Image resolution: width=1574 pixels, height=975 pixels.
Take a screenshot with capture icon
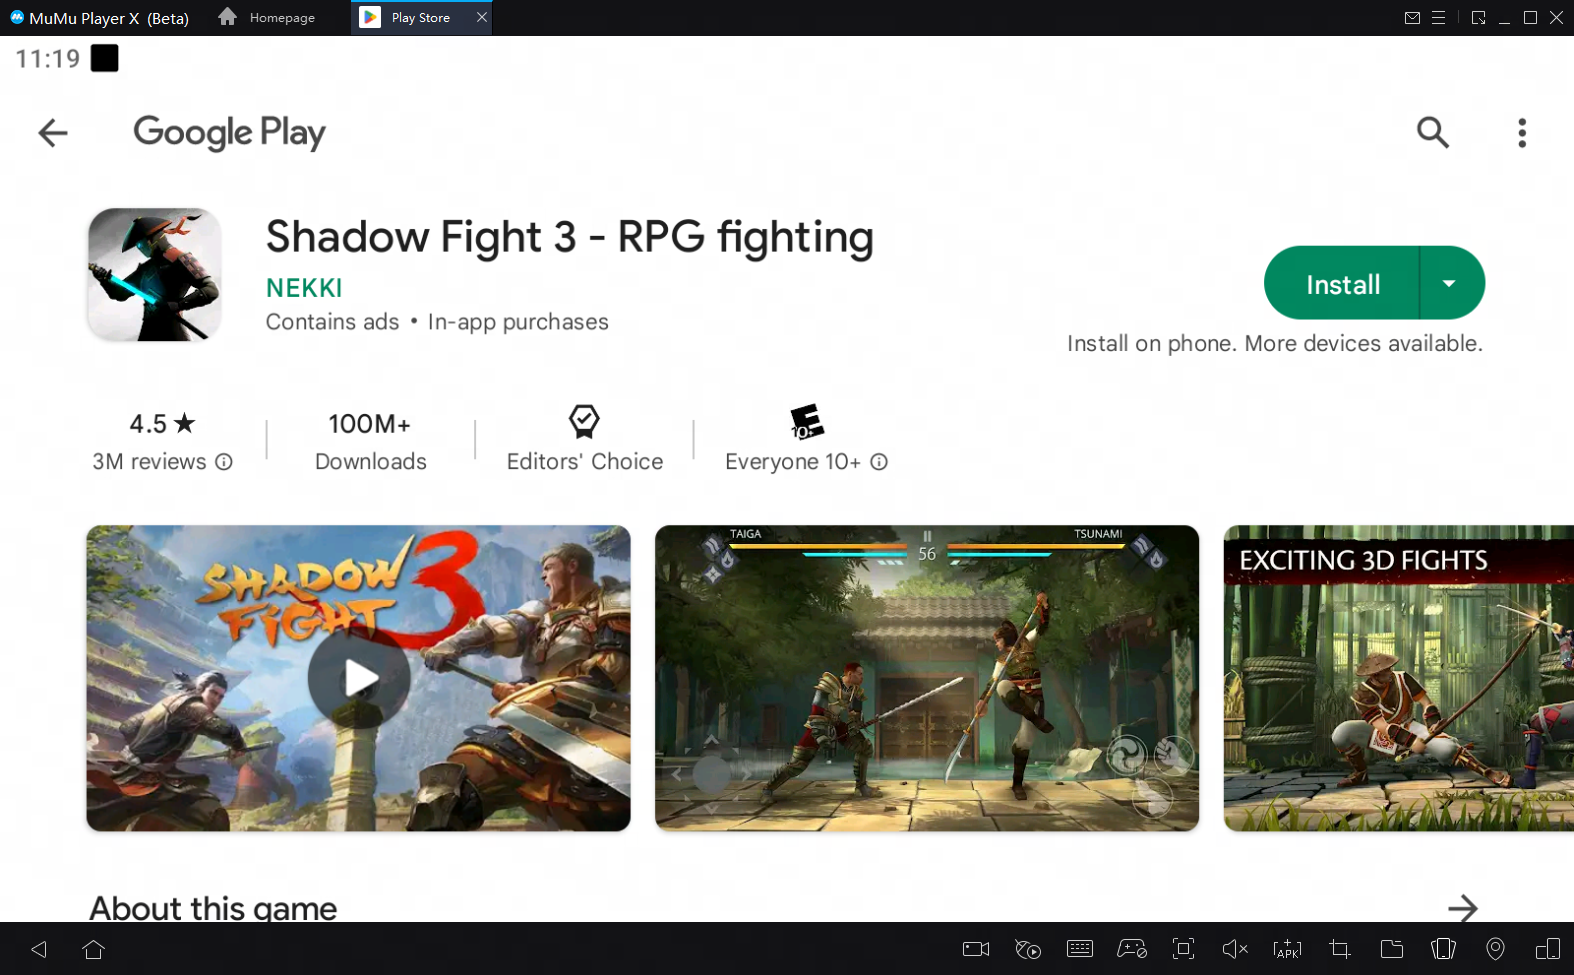1184,949
